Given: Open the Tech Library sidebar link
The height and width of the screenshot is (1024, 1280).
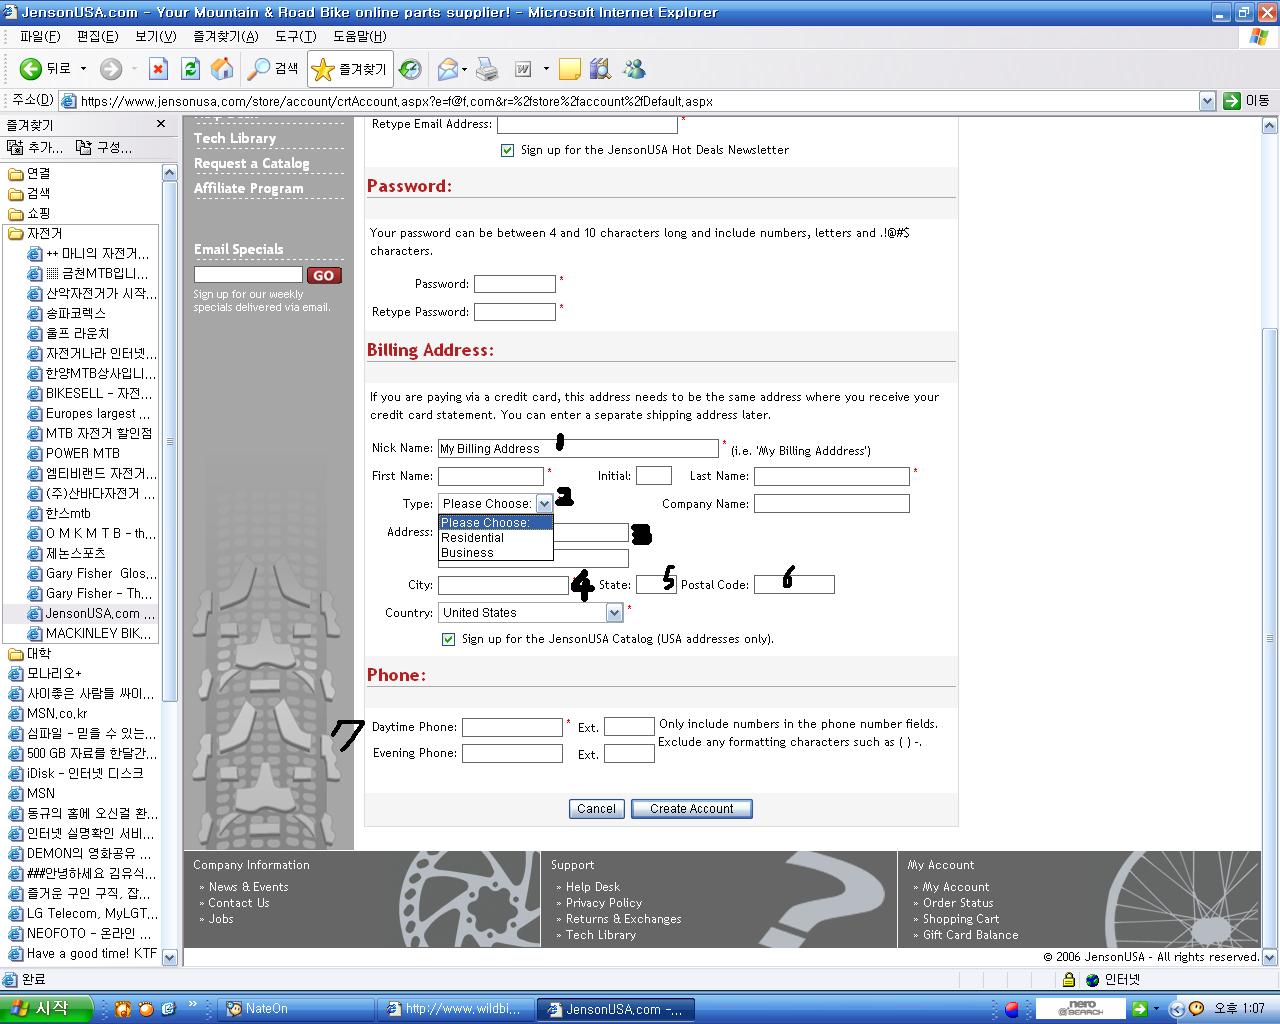Looking at the screenshot, I should click(235, 138).
